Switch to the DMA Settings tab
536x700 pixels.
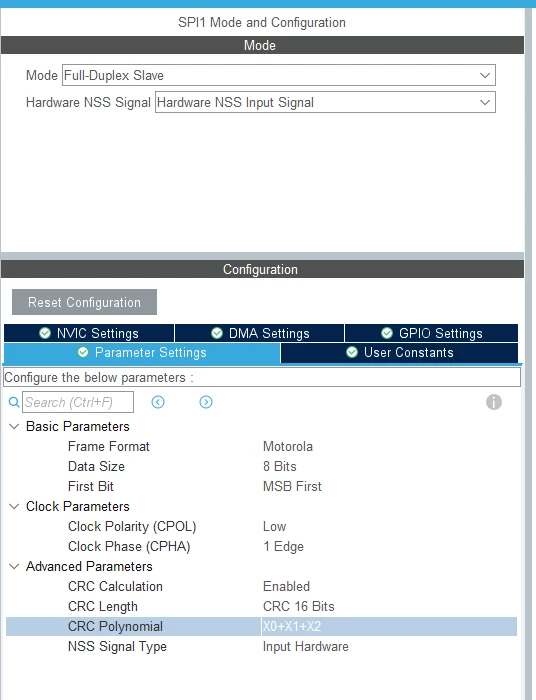pyautogui.click(x=259, y=333)
